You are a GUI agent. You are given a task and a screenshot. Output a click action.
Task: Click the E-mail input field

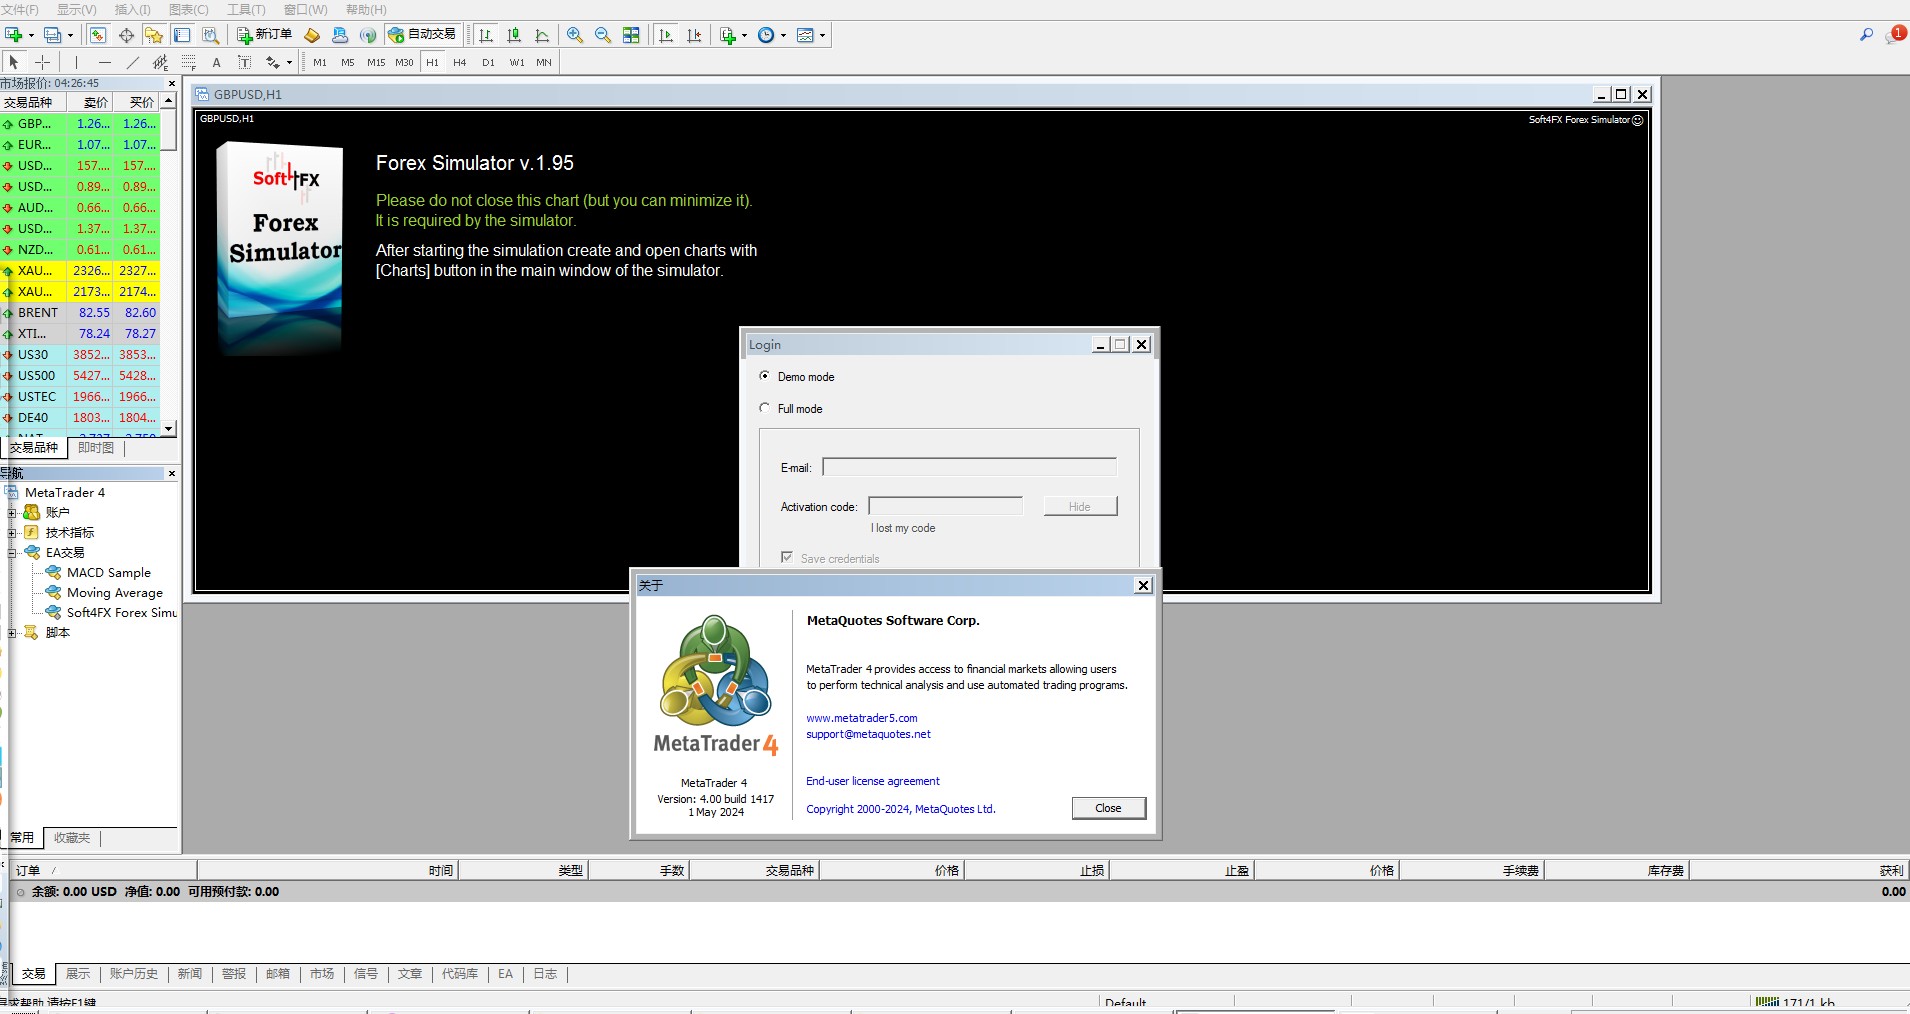click(969, 467)
